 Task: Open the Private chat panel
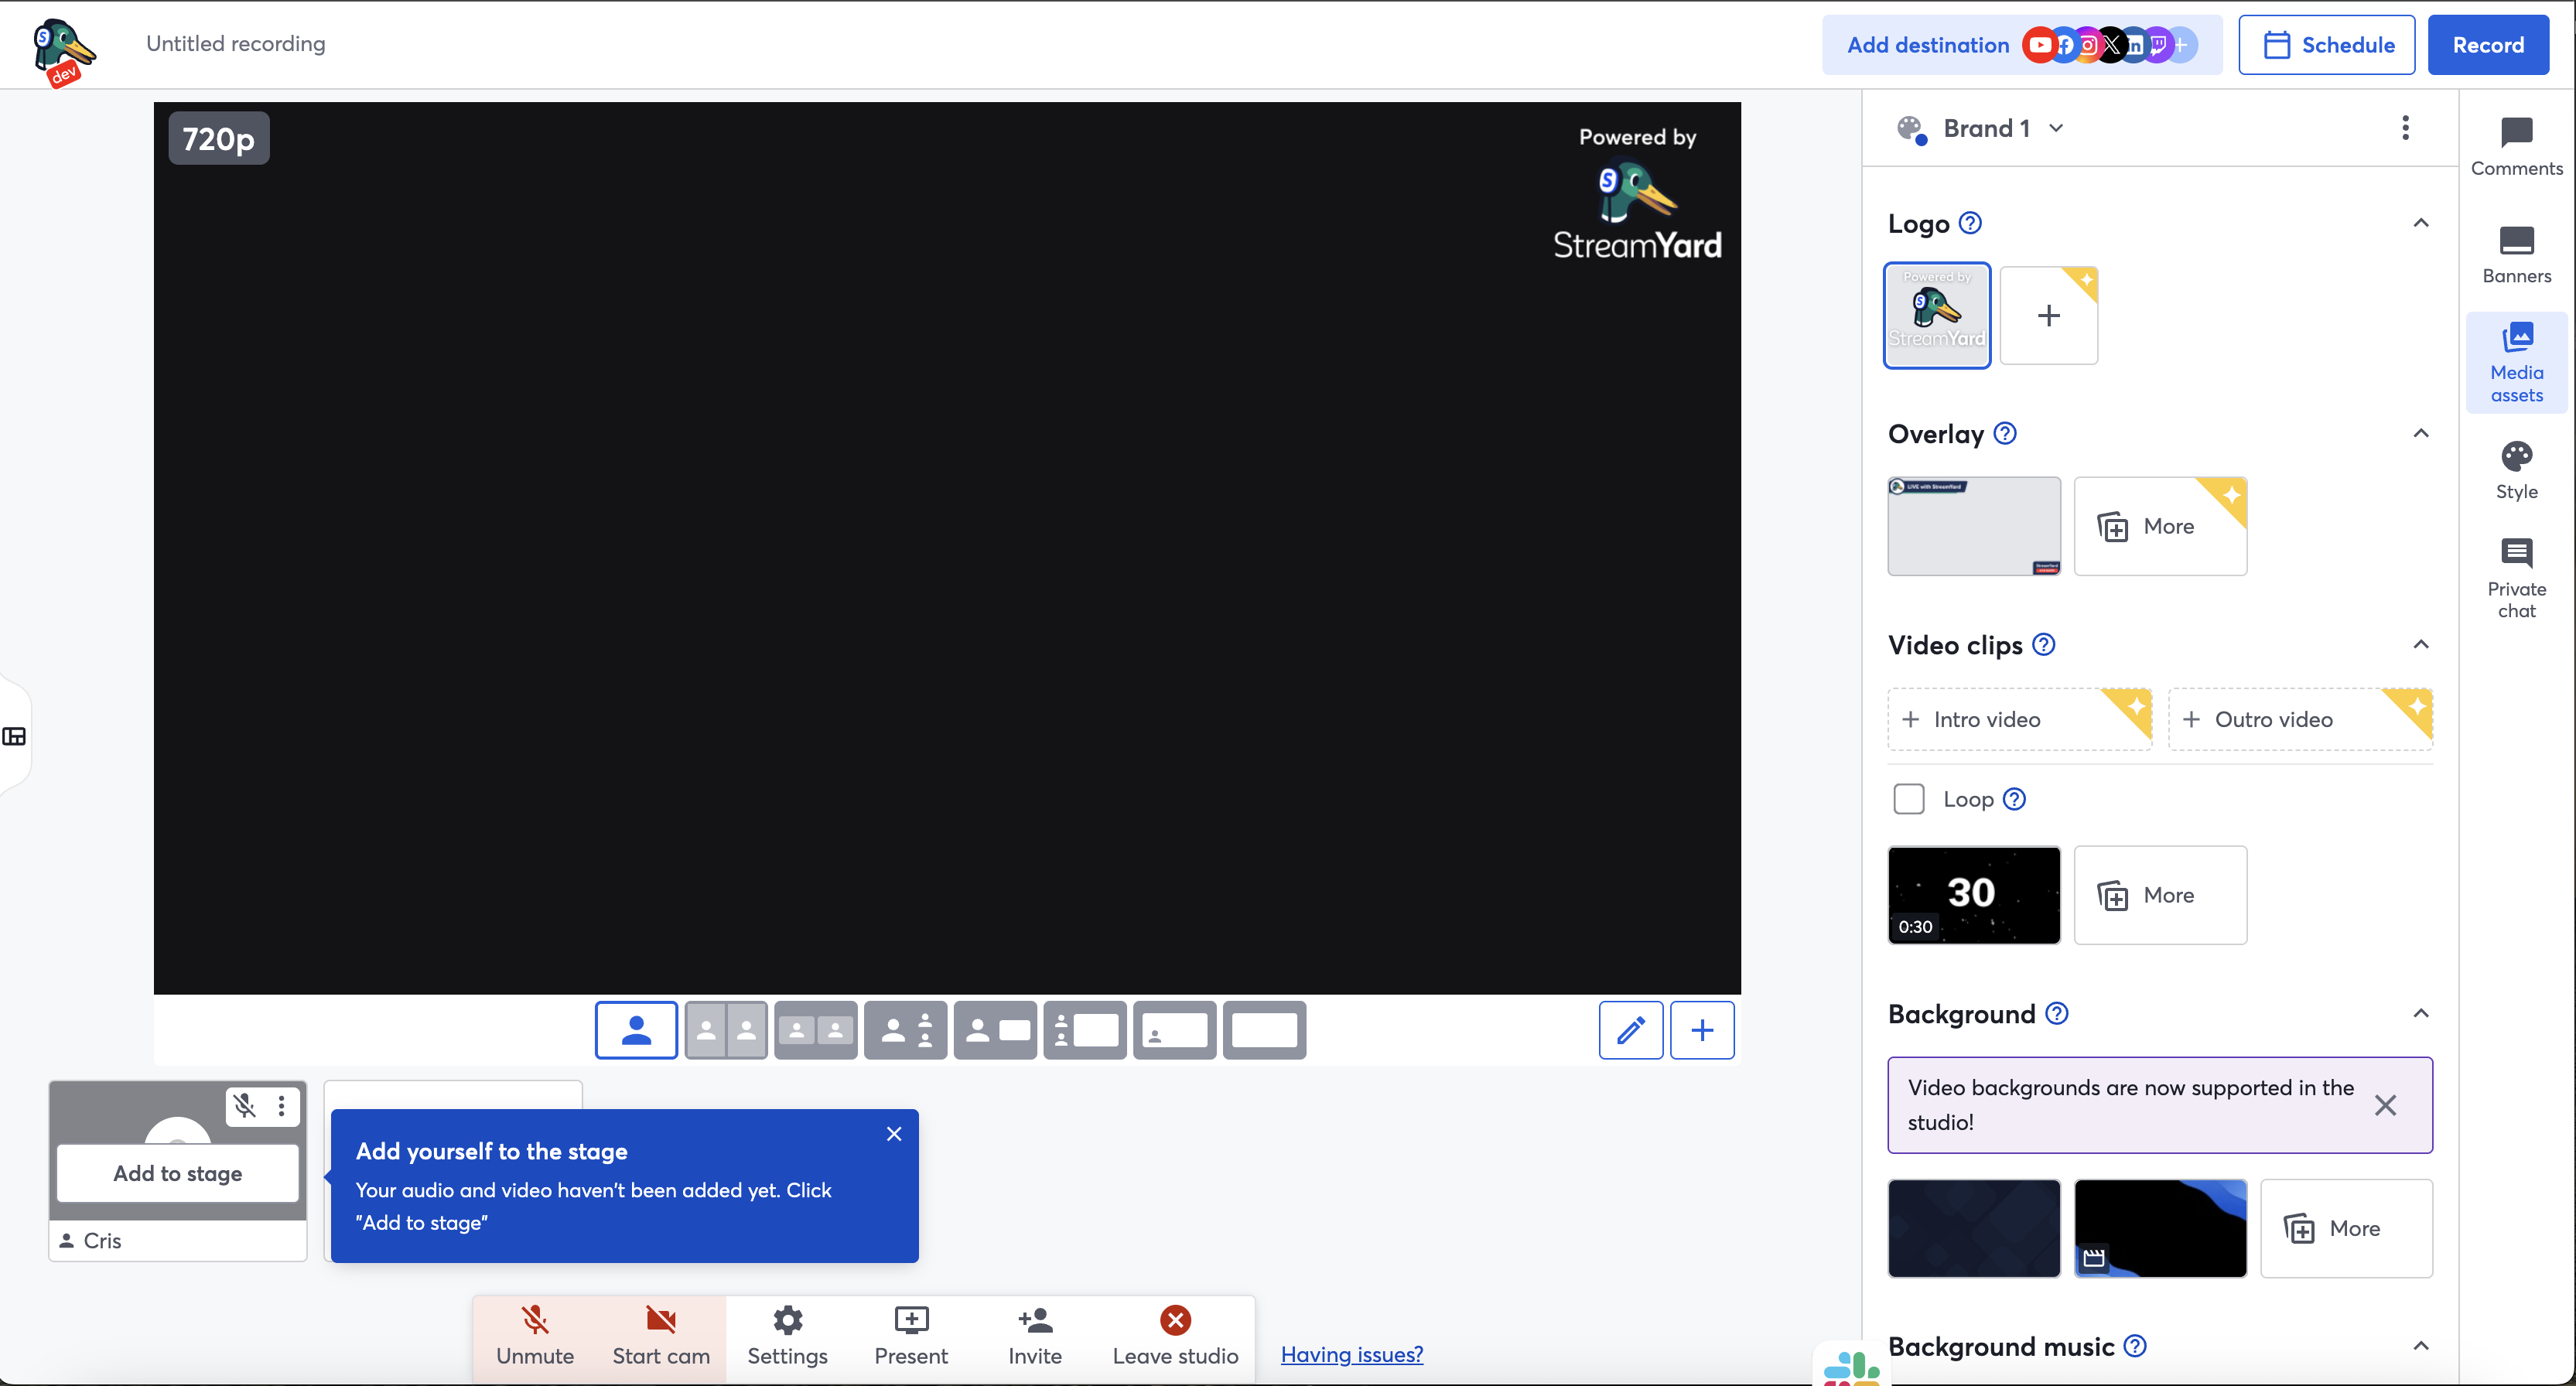click(x=2516, y=578)
